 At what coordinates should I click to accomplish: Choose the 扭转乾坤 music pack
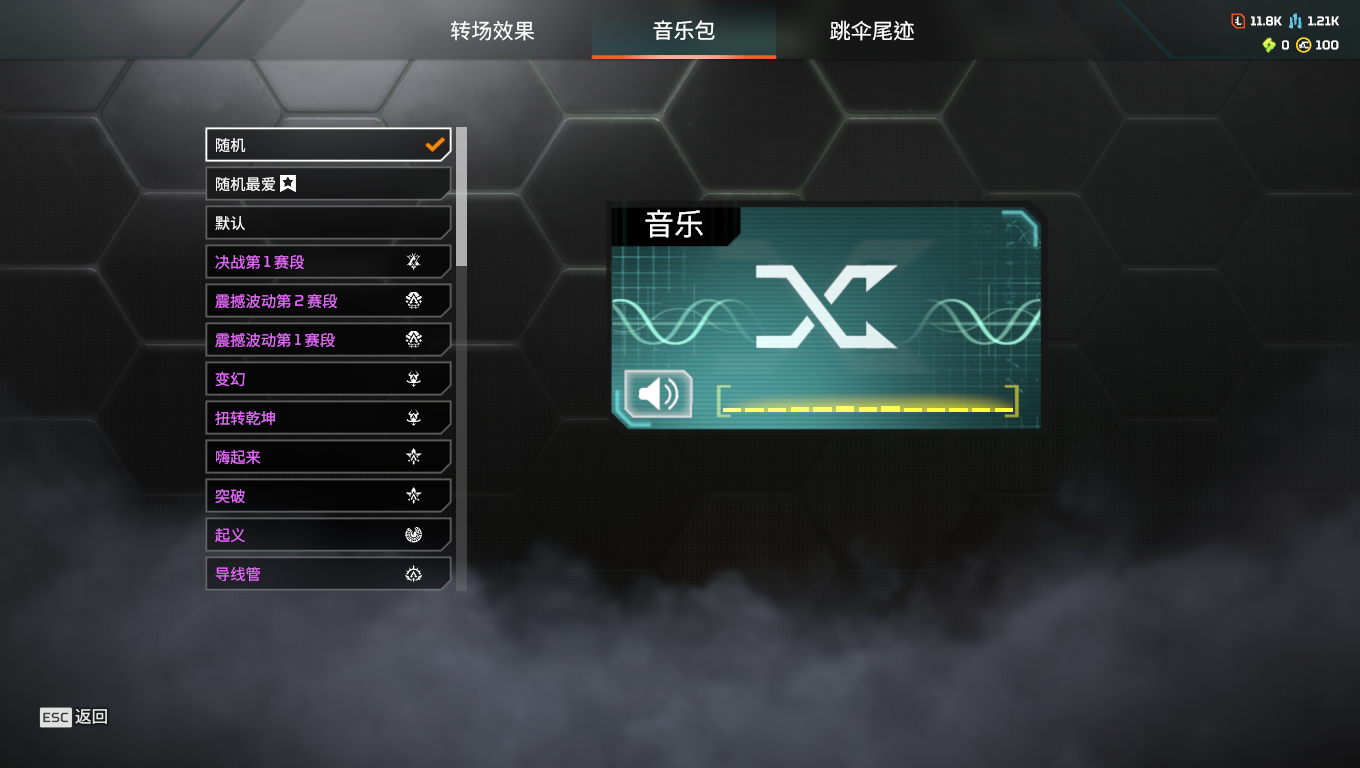(328, 418)
